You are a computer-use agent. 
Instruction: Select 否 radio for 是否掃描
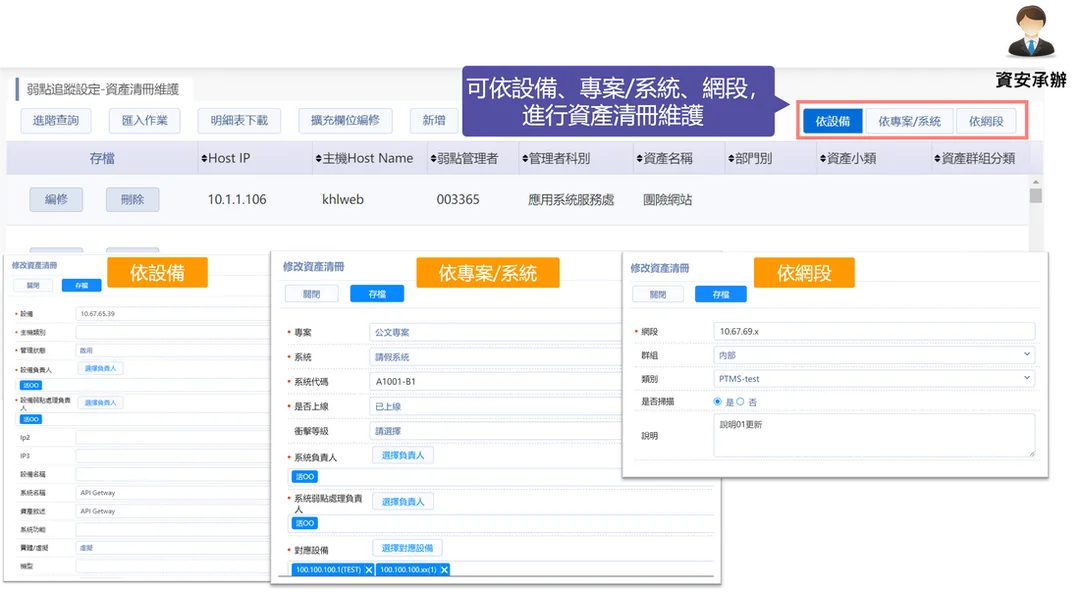coord(740,402)
